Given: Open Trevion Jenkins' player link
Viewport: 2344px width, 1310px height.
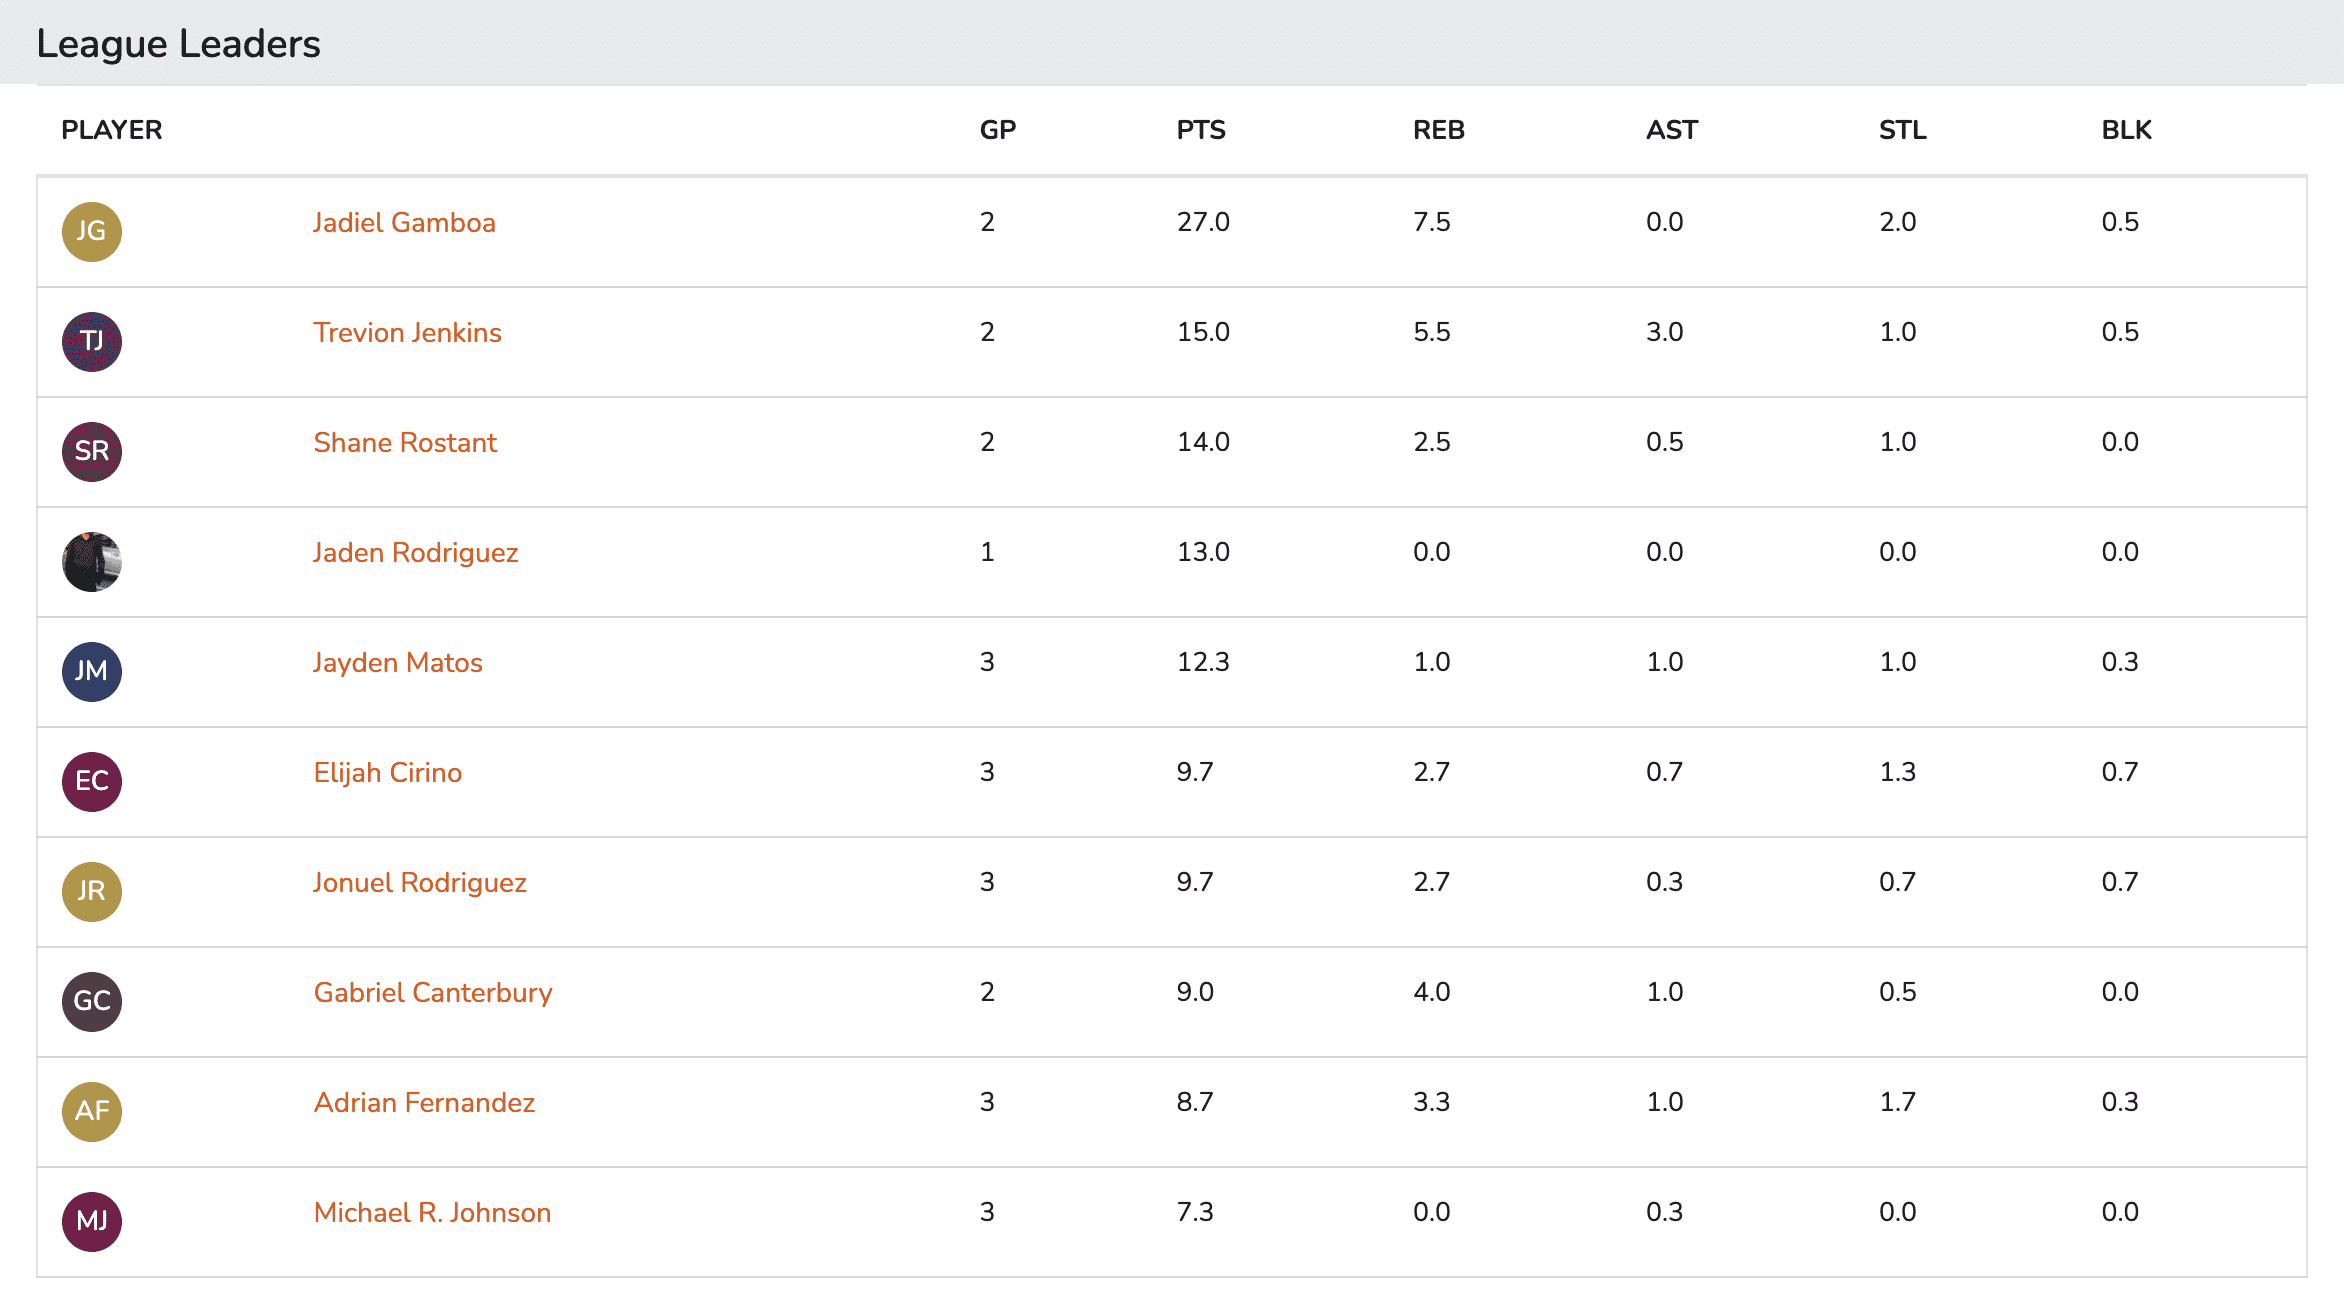Looking at the screenshot, I should pos(407,332).
